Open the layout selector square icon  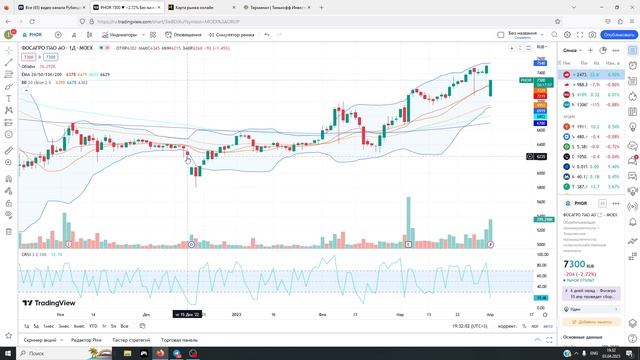(x=501, y=35)
